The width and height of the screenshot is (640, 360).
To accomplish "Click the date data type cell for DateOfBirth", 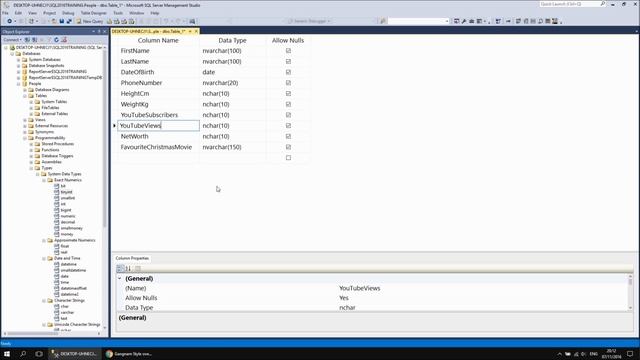I will (x=233, y=72).
